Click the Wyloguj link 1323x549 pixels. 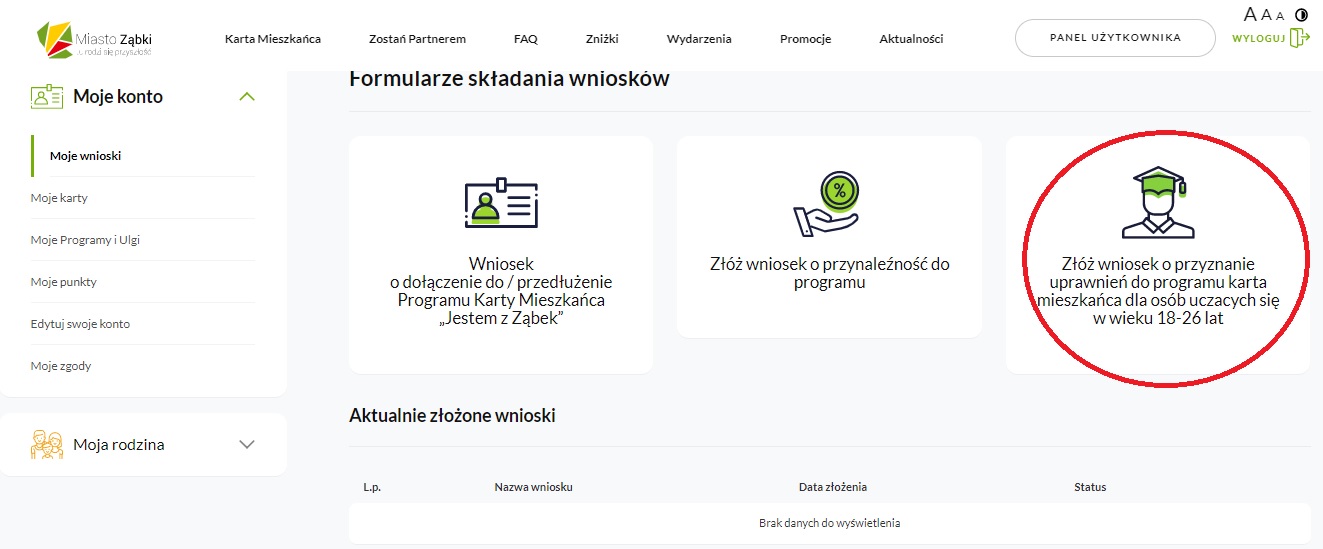(1258, 38)
